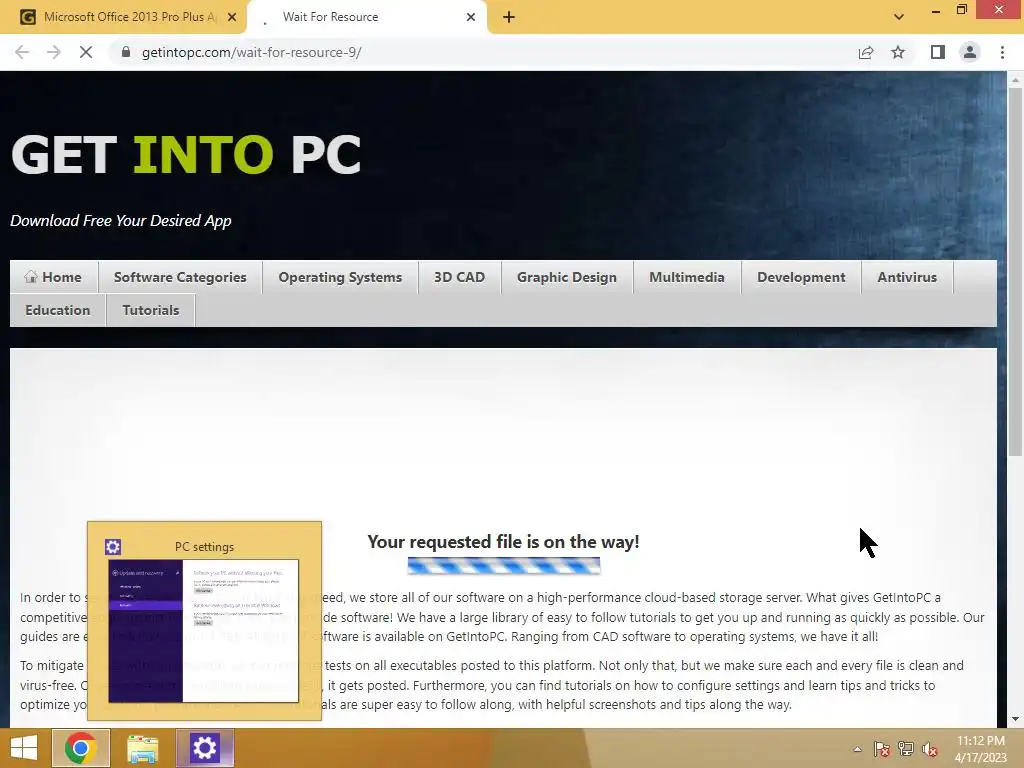Image resolution: width=1024 pixels, height=768 pixels.
Task: Open 3D CAD menu item
Action: pyautogui.click(x=460, y=277)
